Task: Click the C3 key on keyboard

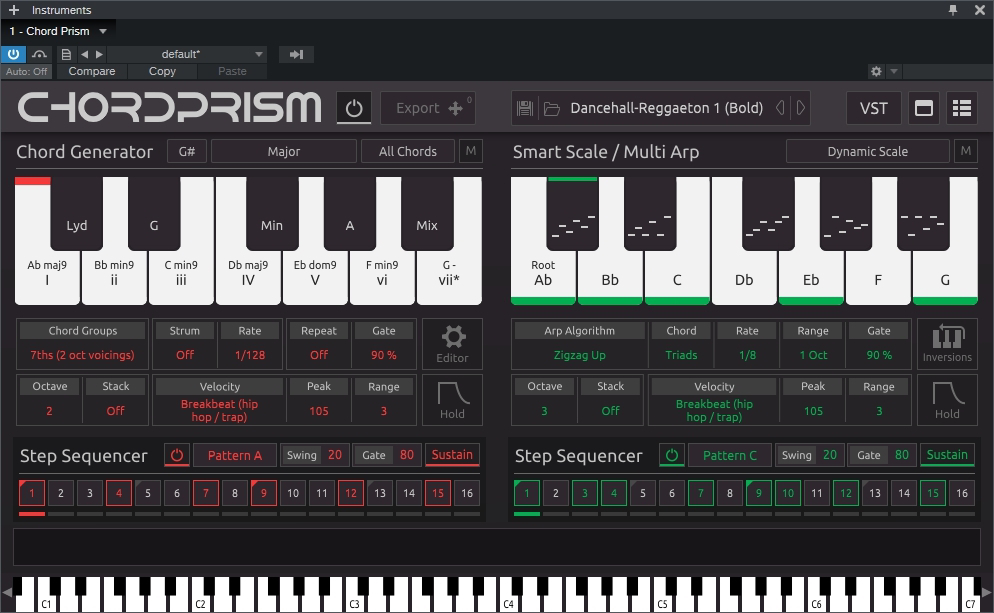Action: (x=353, y=601)
